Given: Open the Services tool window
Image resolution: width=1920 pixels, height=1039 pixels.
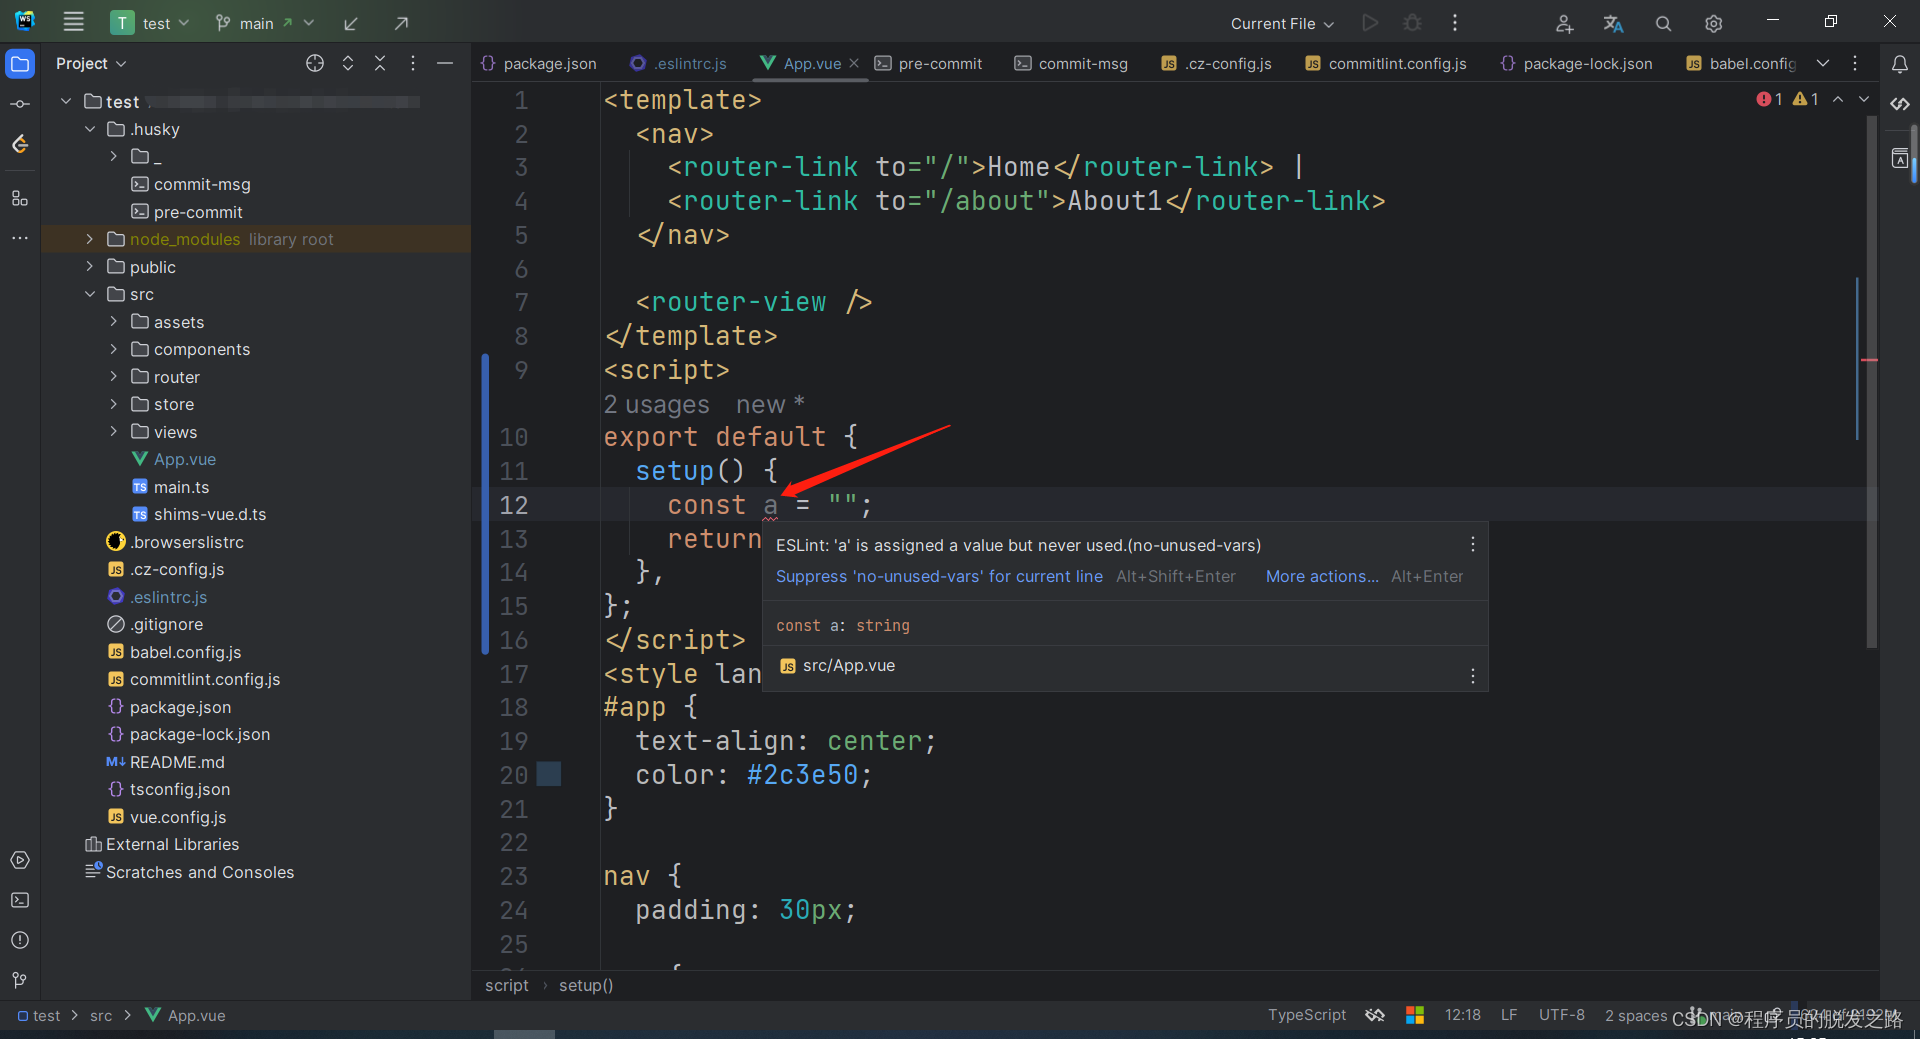Looking at the screenshot, I should coord(20,860).
